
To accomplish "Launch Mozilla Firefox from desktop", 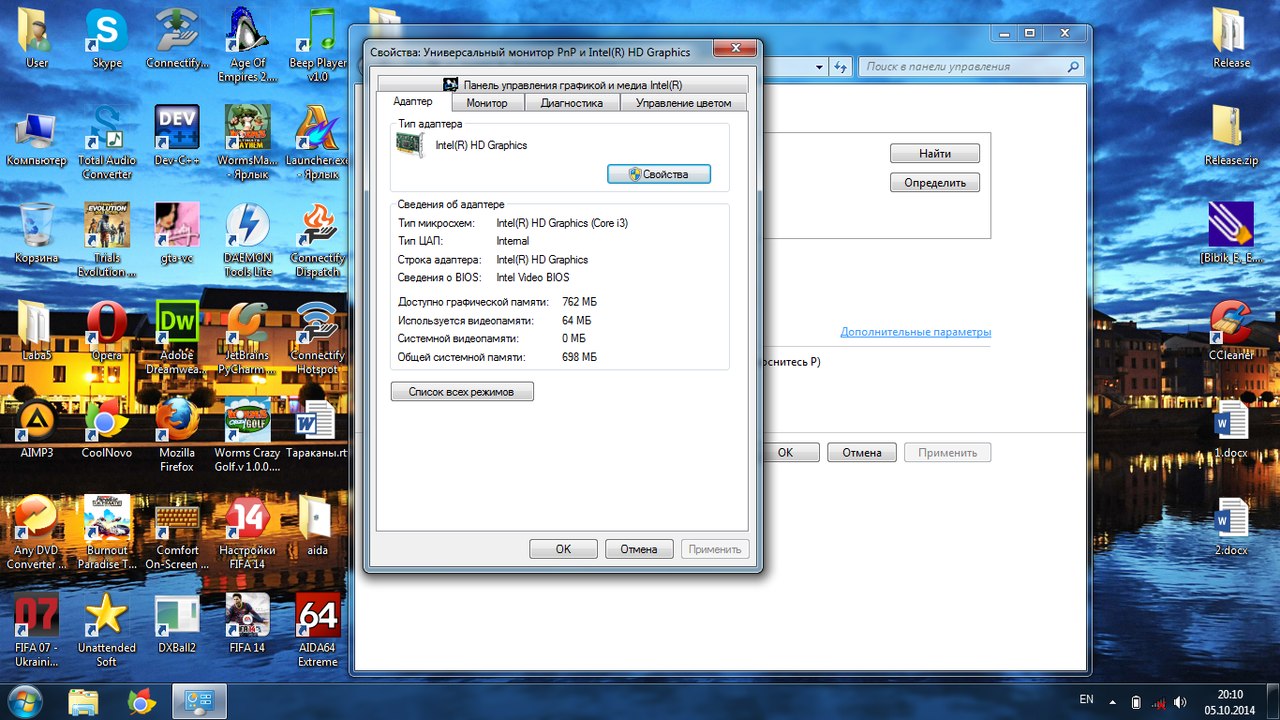I will (x=177, y=422).
